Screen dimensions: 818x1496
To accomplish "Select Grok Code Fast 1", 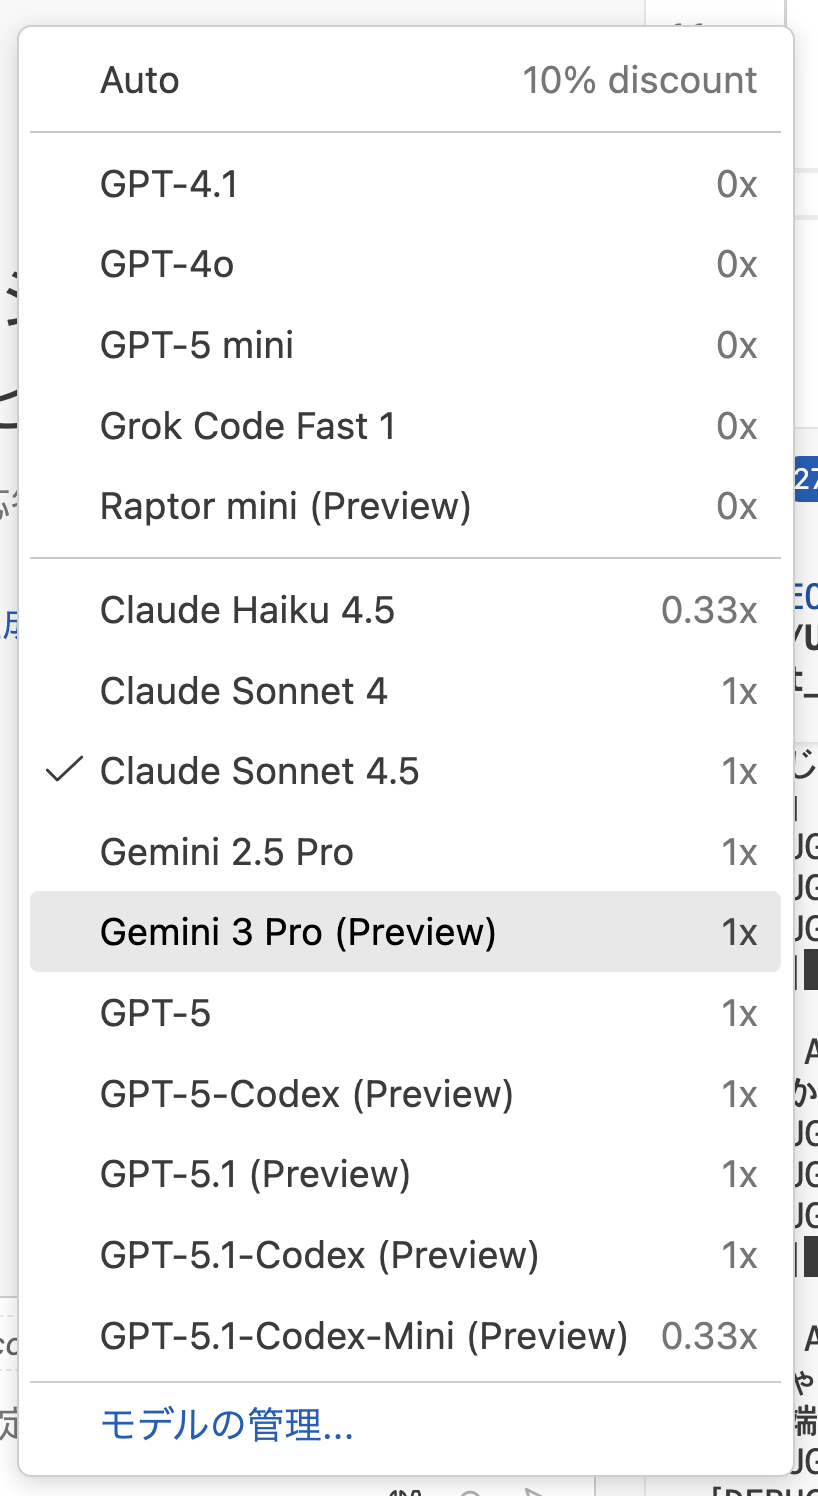I will click(248, 427).
